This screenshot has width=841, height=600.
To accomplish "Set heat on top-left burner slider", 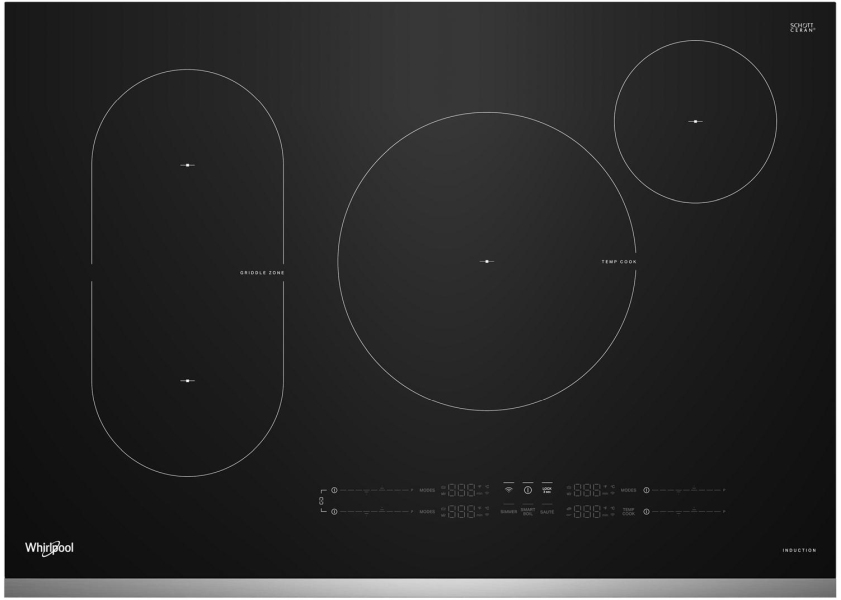I will pos(375,490).
